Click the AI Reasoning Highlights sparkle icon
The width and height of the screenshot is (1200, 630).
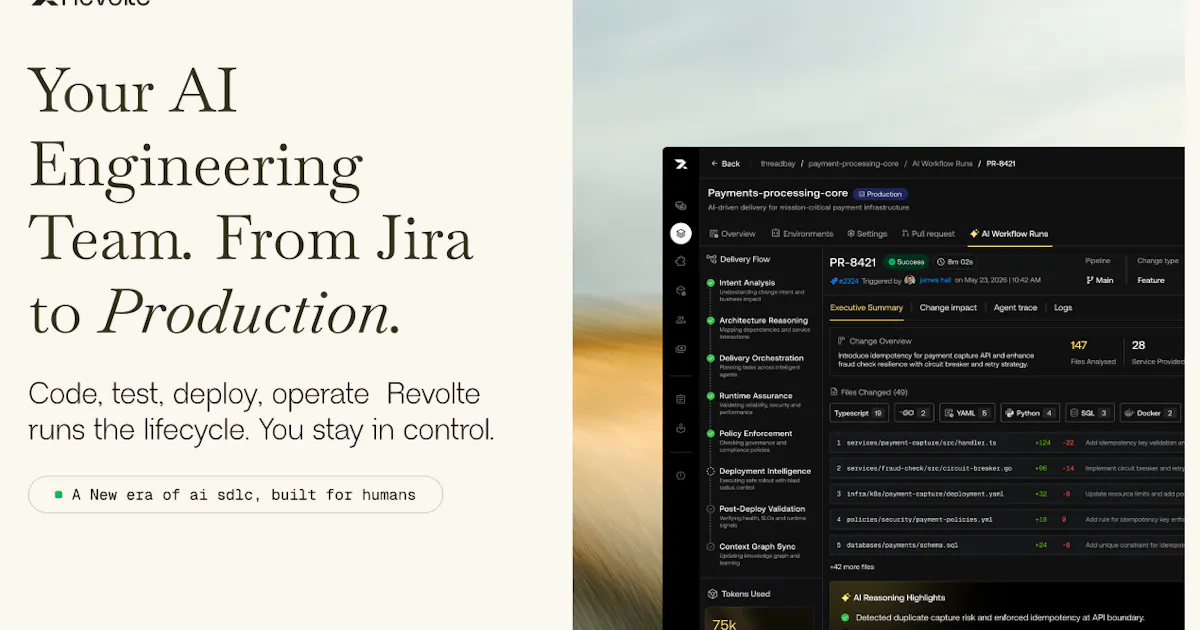pyautogui.click(x=844, y=598)
